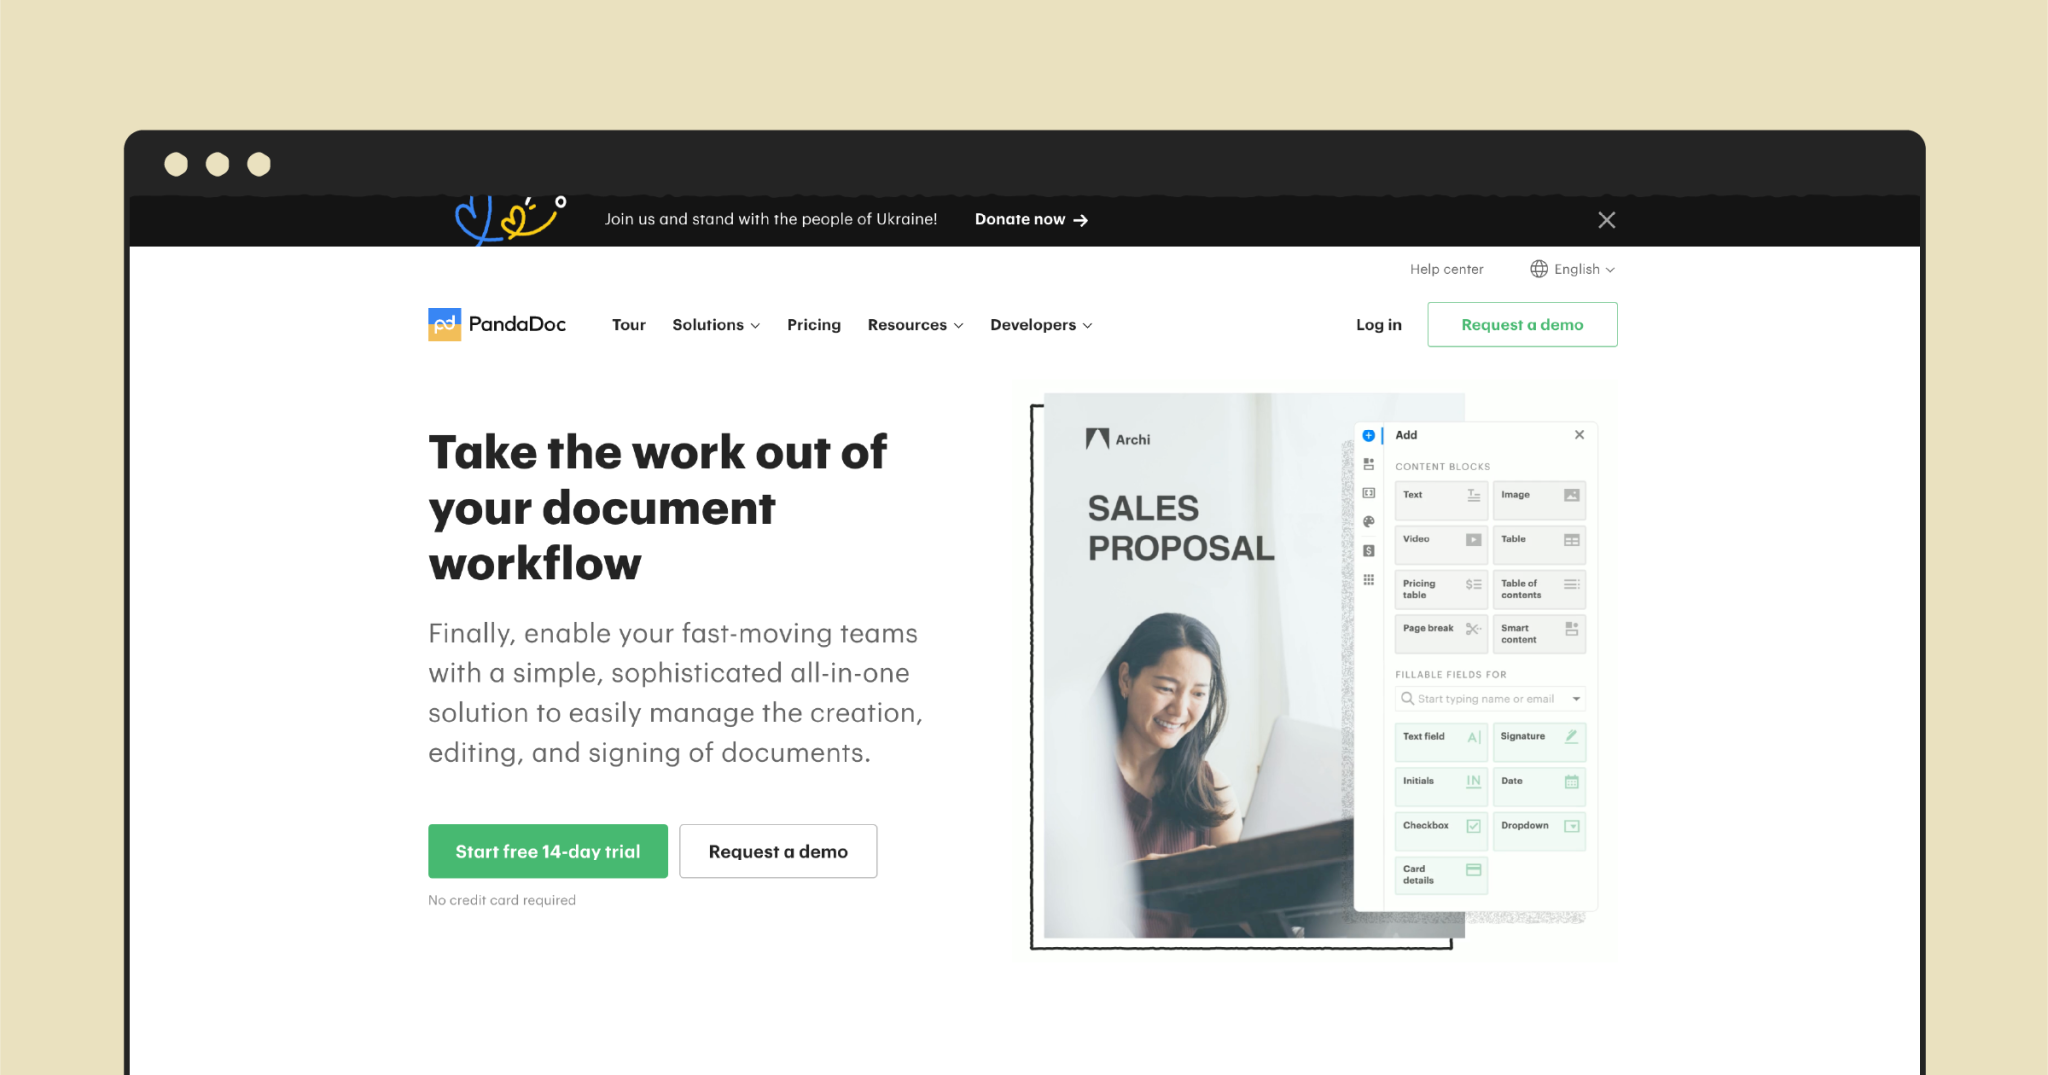
Task: Expand the Resources dropdown menu
Action: [915, 325]
